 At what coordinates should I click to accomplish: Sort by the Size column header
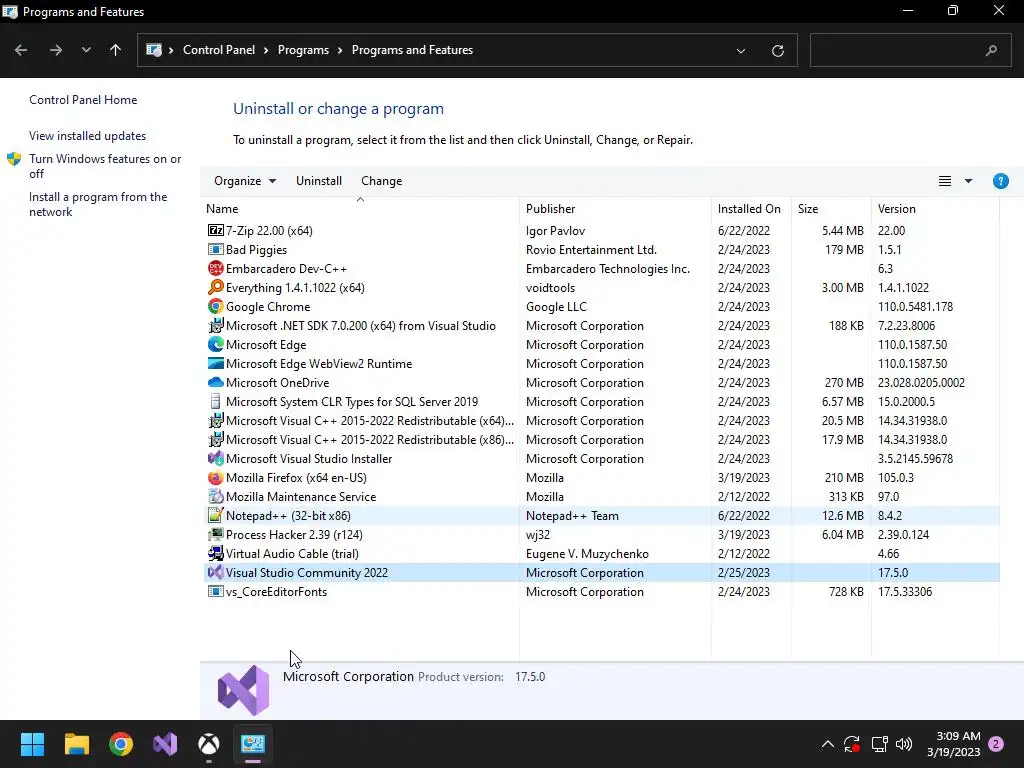[831, 208]
